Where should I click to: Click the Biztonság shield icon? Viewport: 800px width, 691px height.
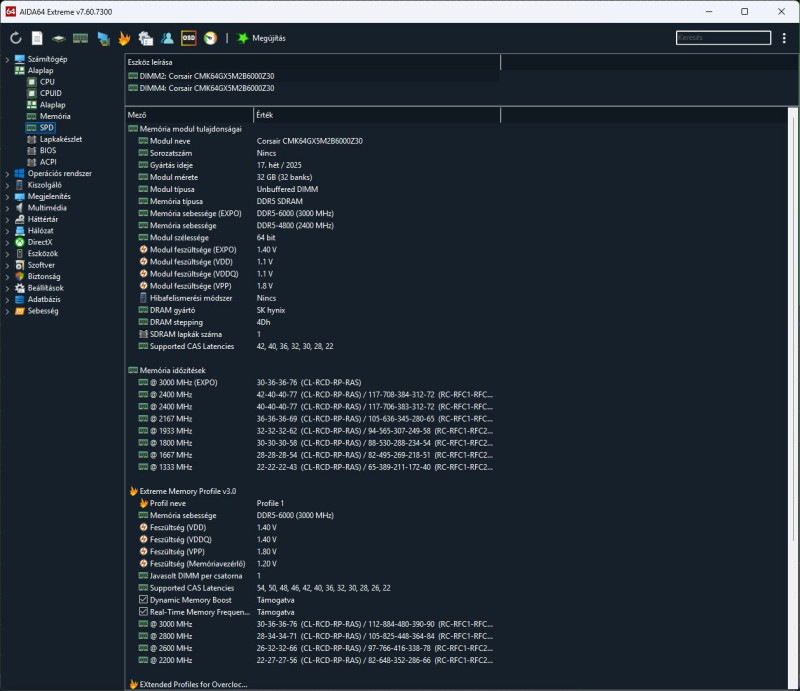pyautogui.click(x=19, y=277)
